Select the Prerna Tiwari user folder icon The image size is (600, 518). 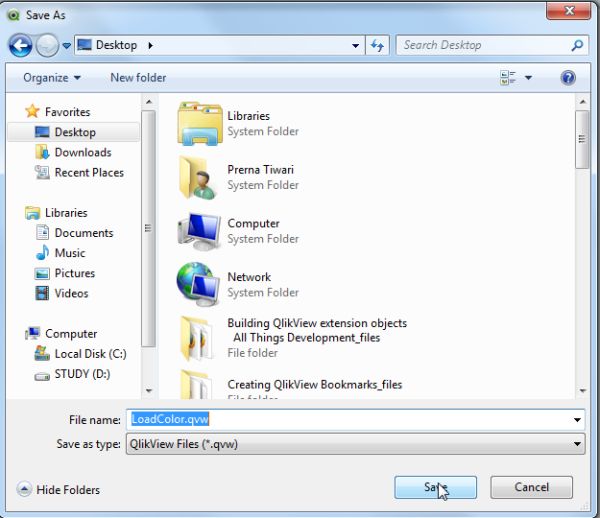point(197,178)
